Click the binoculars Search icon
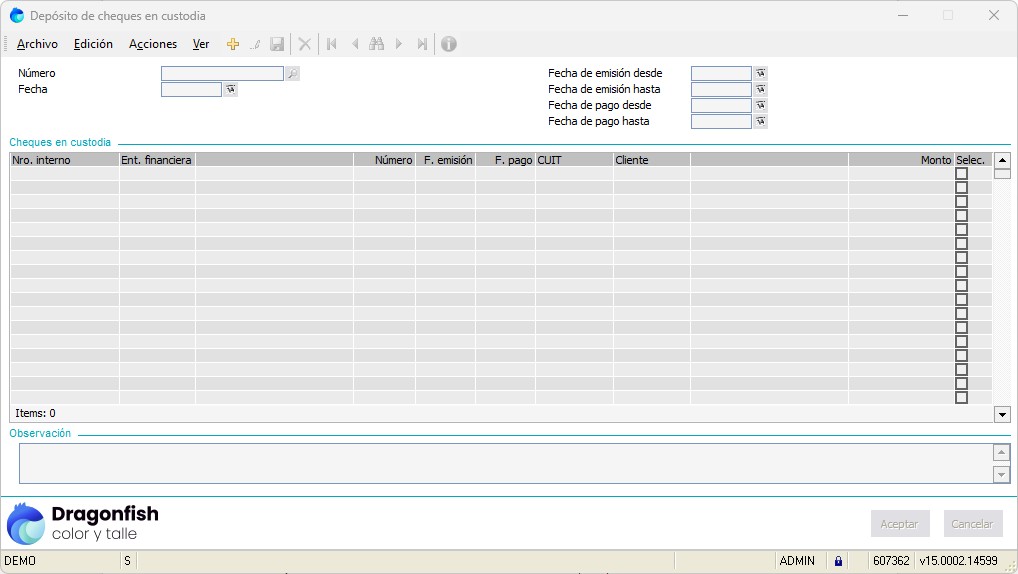 (376, 44)
